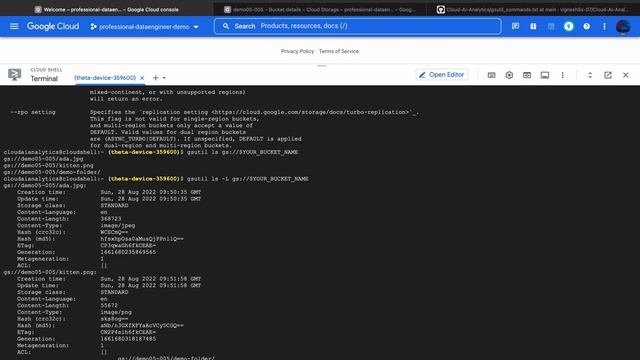Open the Google account avatar
Image resolution: width=640 pixels, height=360 pixels.
(623, 27)
